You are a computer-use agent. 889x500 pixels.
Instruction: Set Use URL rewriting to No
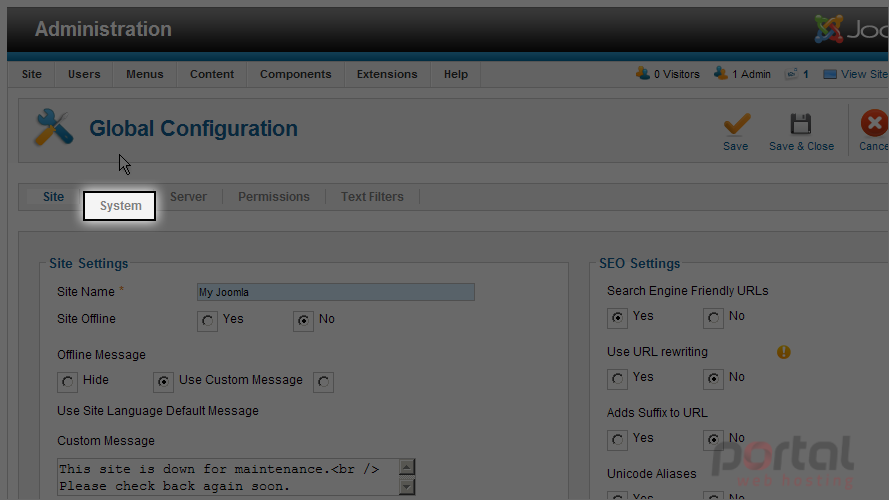(x=713, y=379)
